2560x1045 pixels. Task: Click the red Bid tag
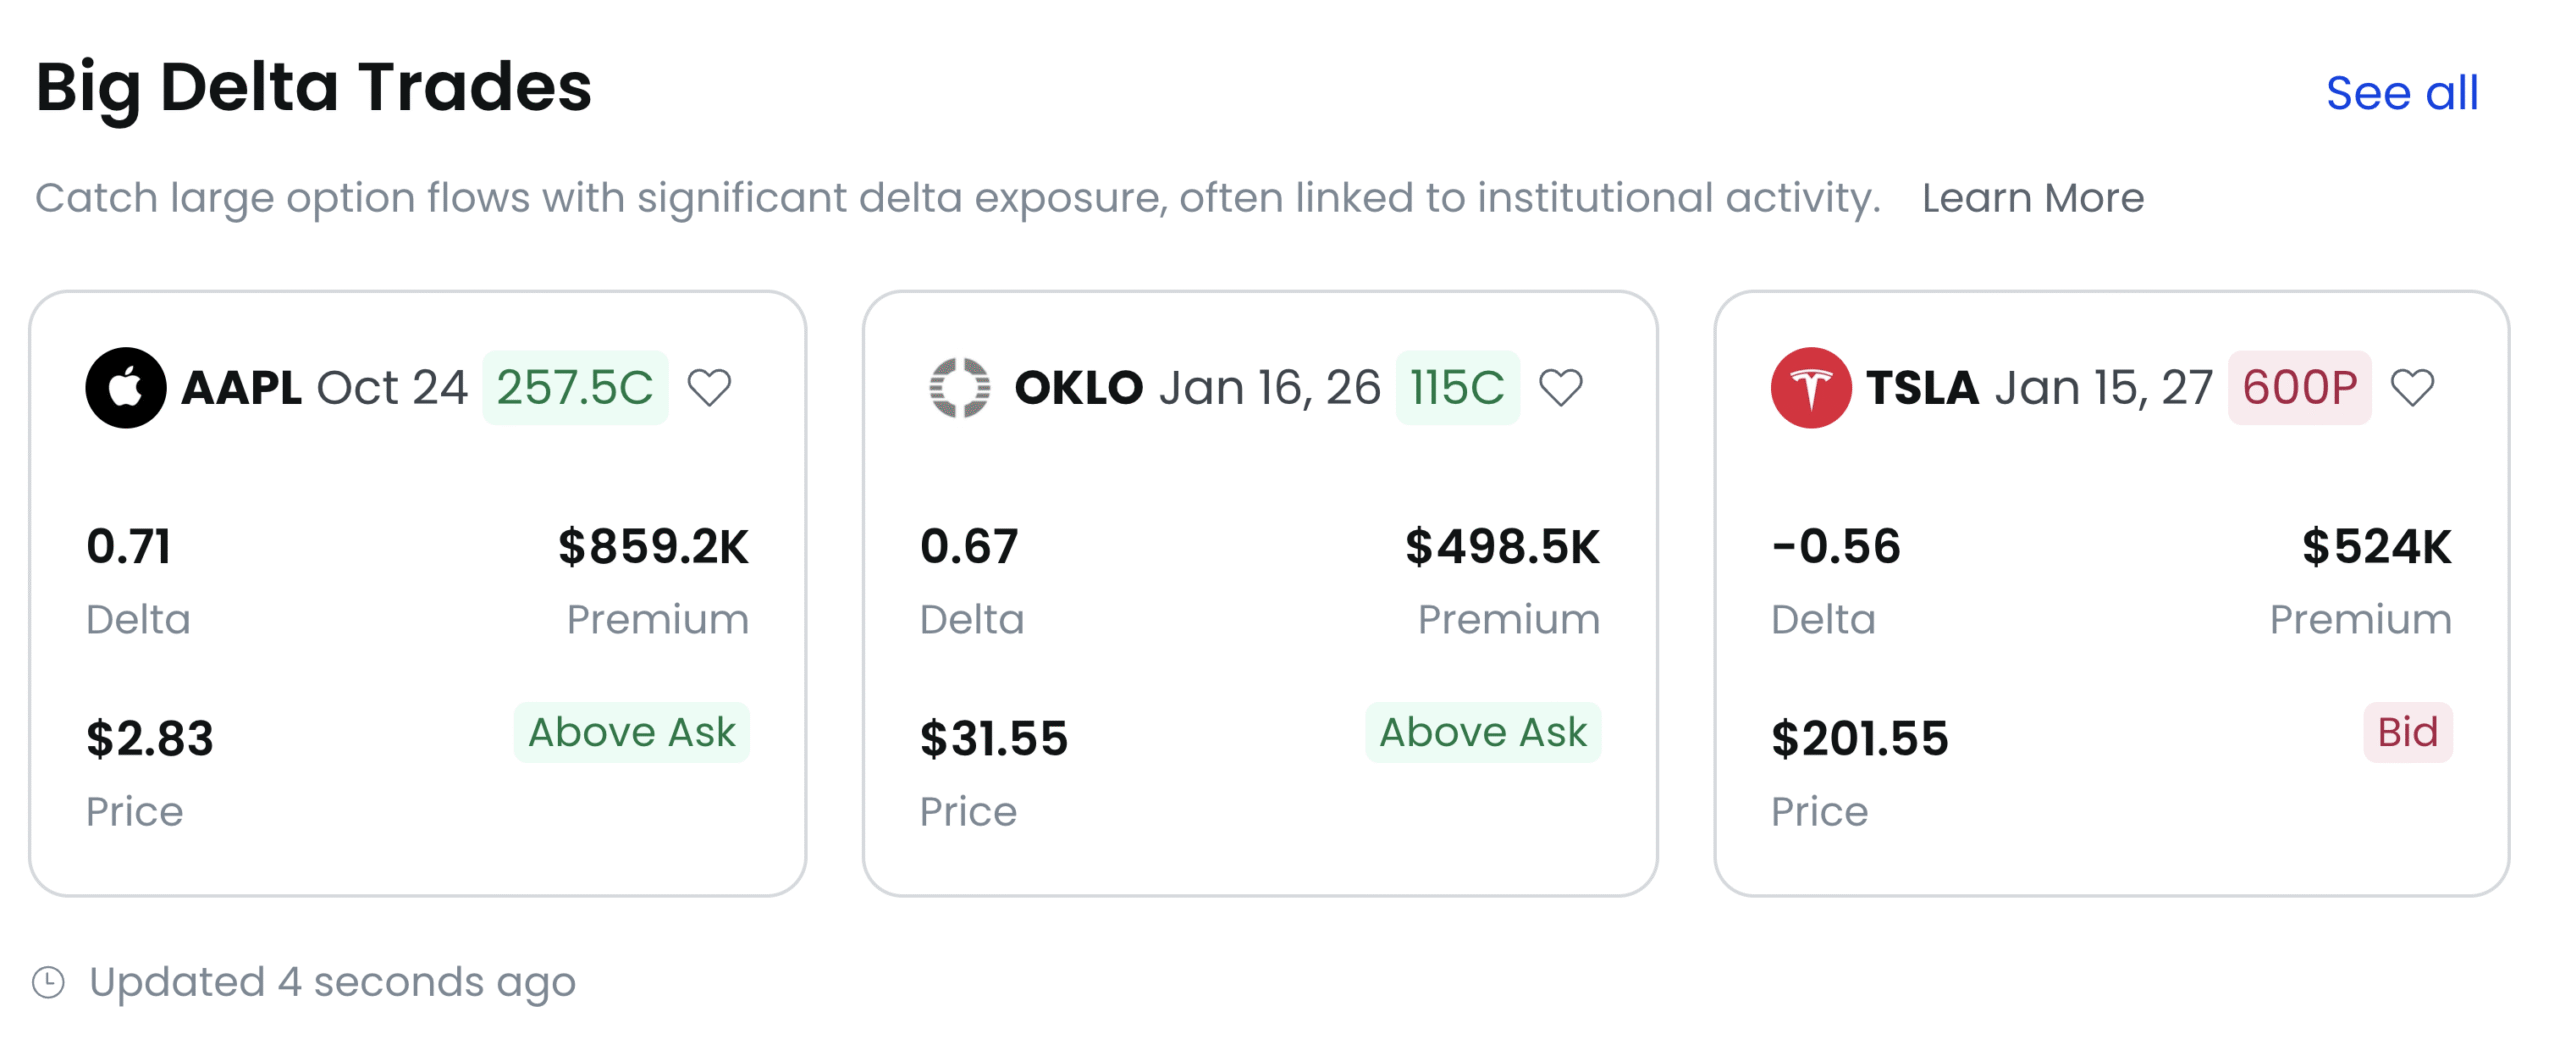tap(2407, 732)
